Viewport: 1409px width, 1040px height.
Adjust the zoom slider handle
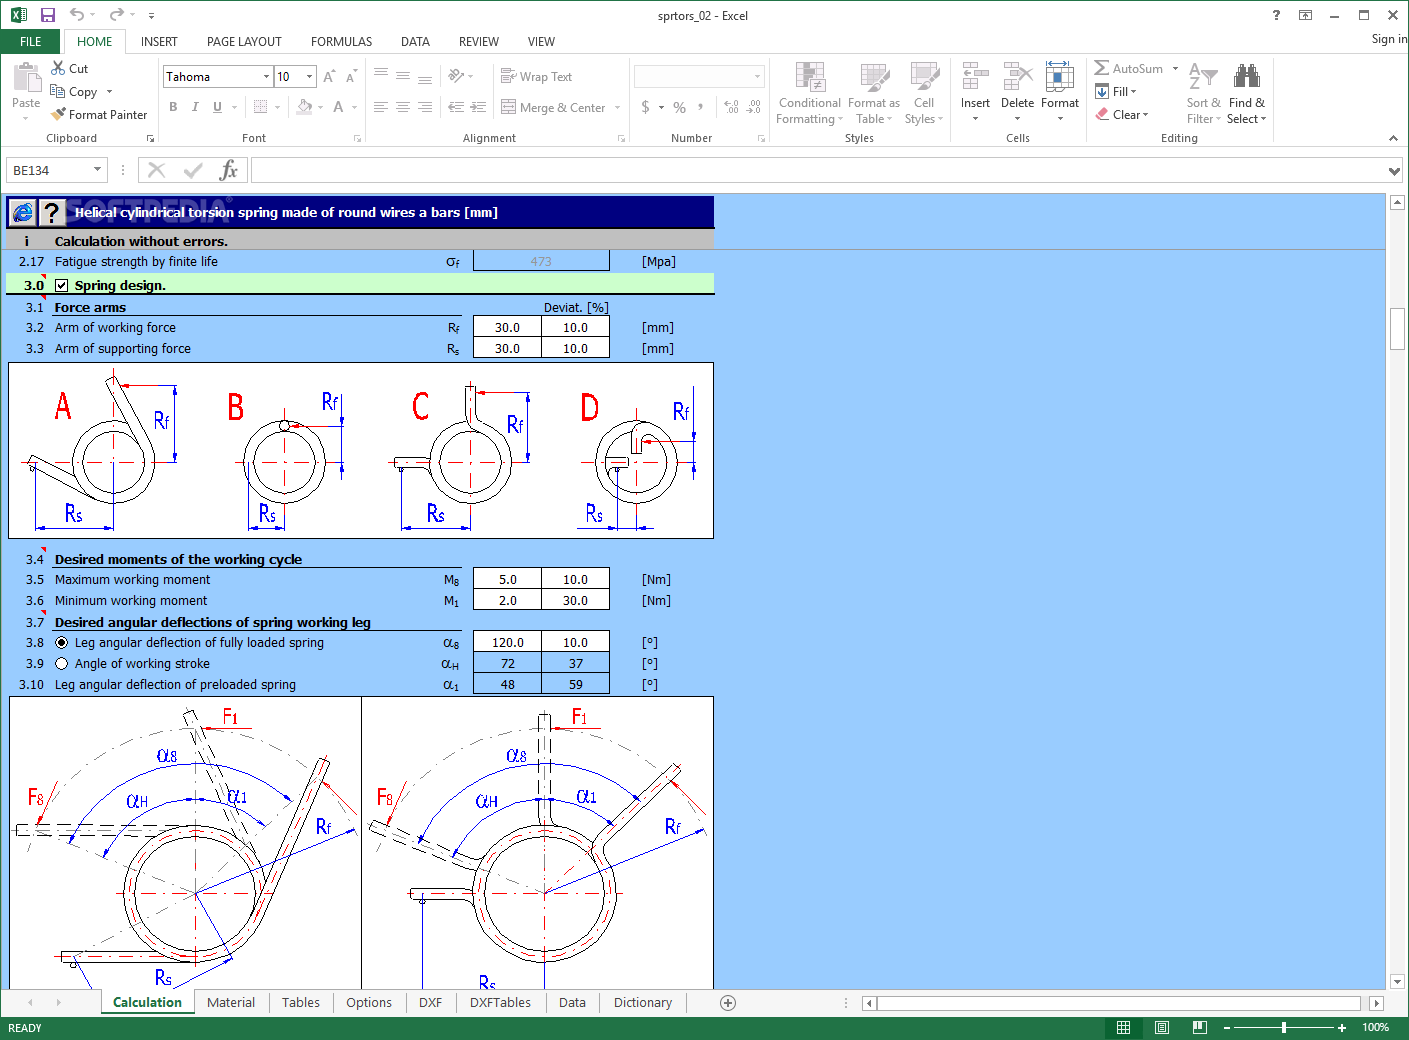click(x=1284, y=1027)
